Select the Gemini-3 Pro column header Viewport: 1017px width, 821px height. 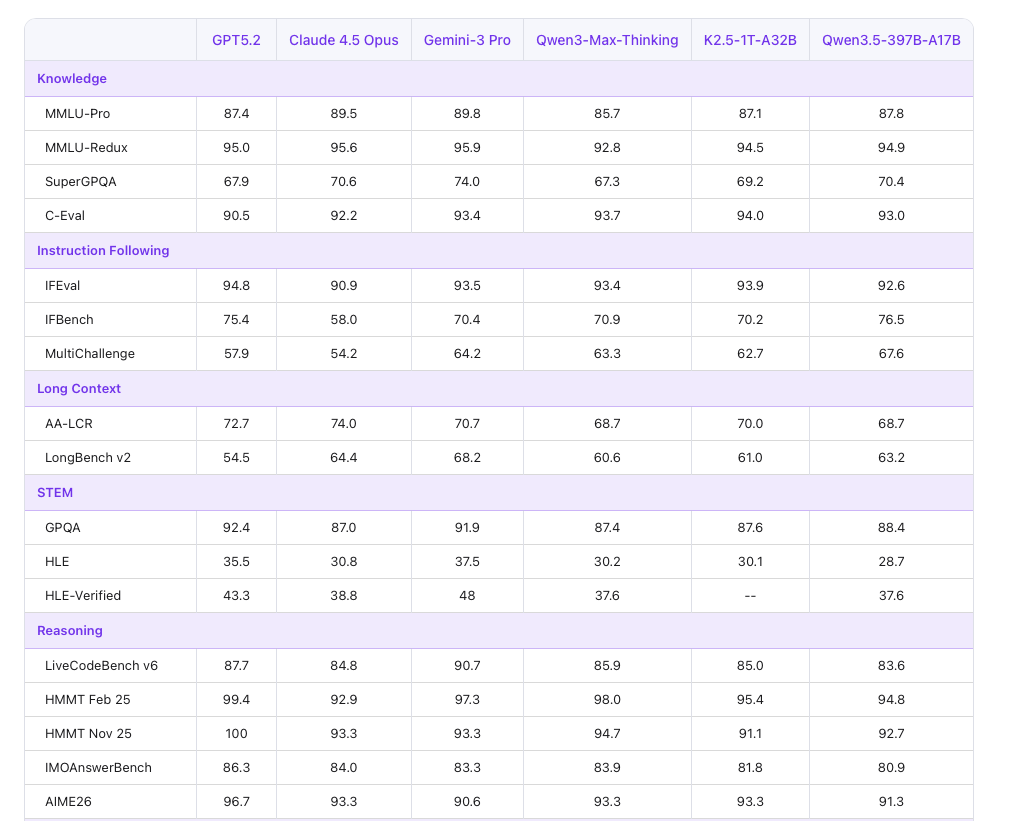467,40
